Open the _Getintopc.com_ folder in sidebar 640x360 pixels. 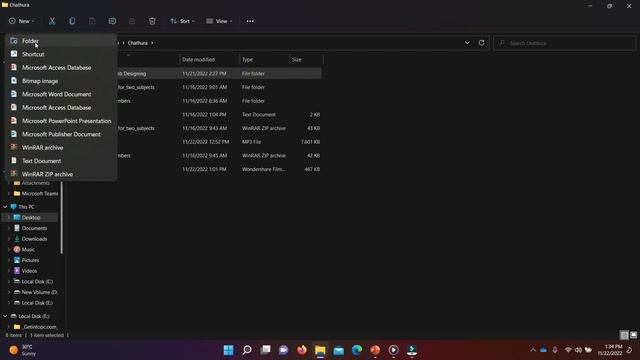point(39,327)
